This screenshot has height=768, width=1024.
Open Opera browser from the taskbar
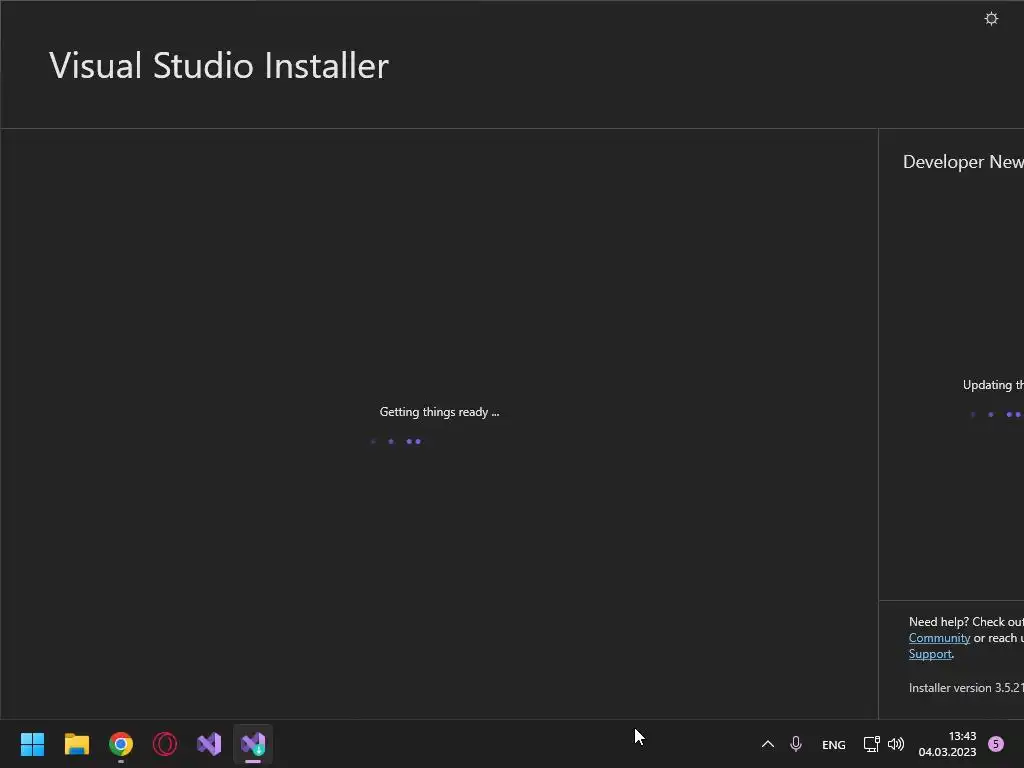(165, 744)
